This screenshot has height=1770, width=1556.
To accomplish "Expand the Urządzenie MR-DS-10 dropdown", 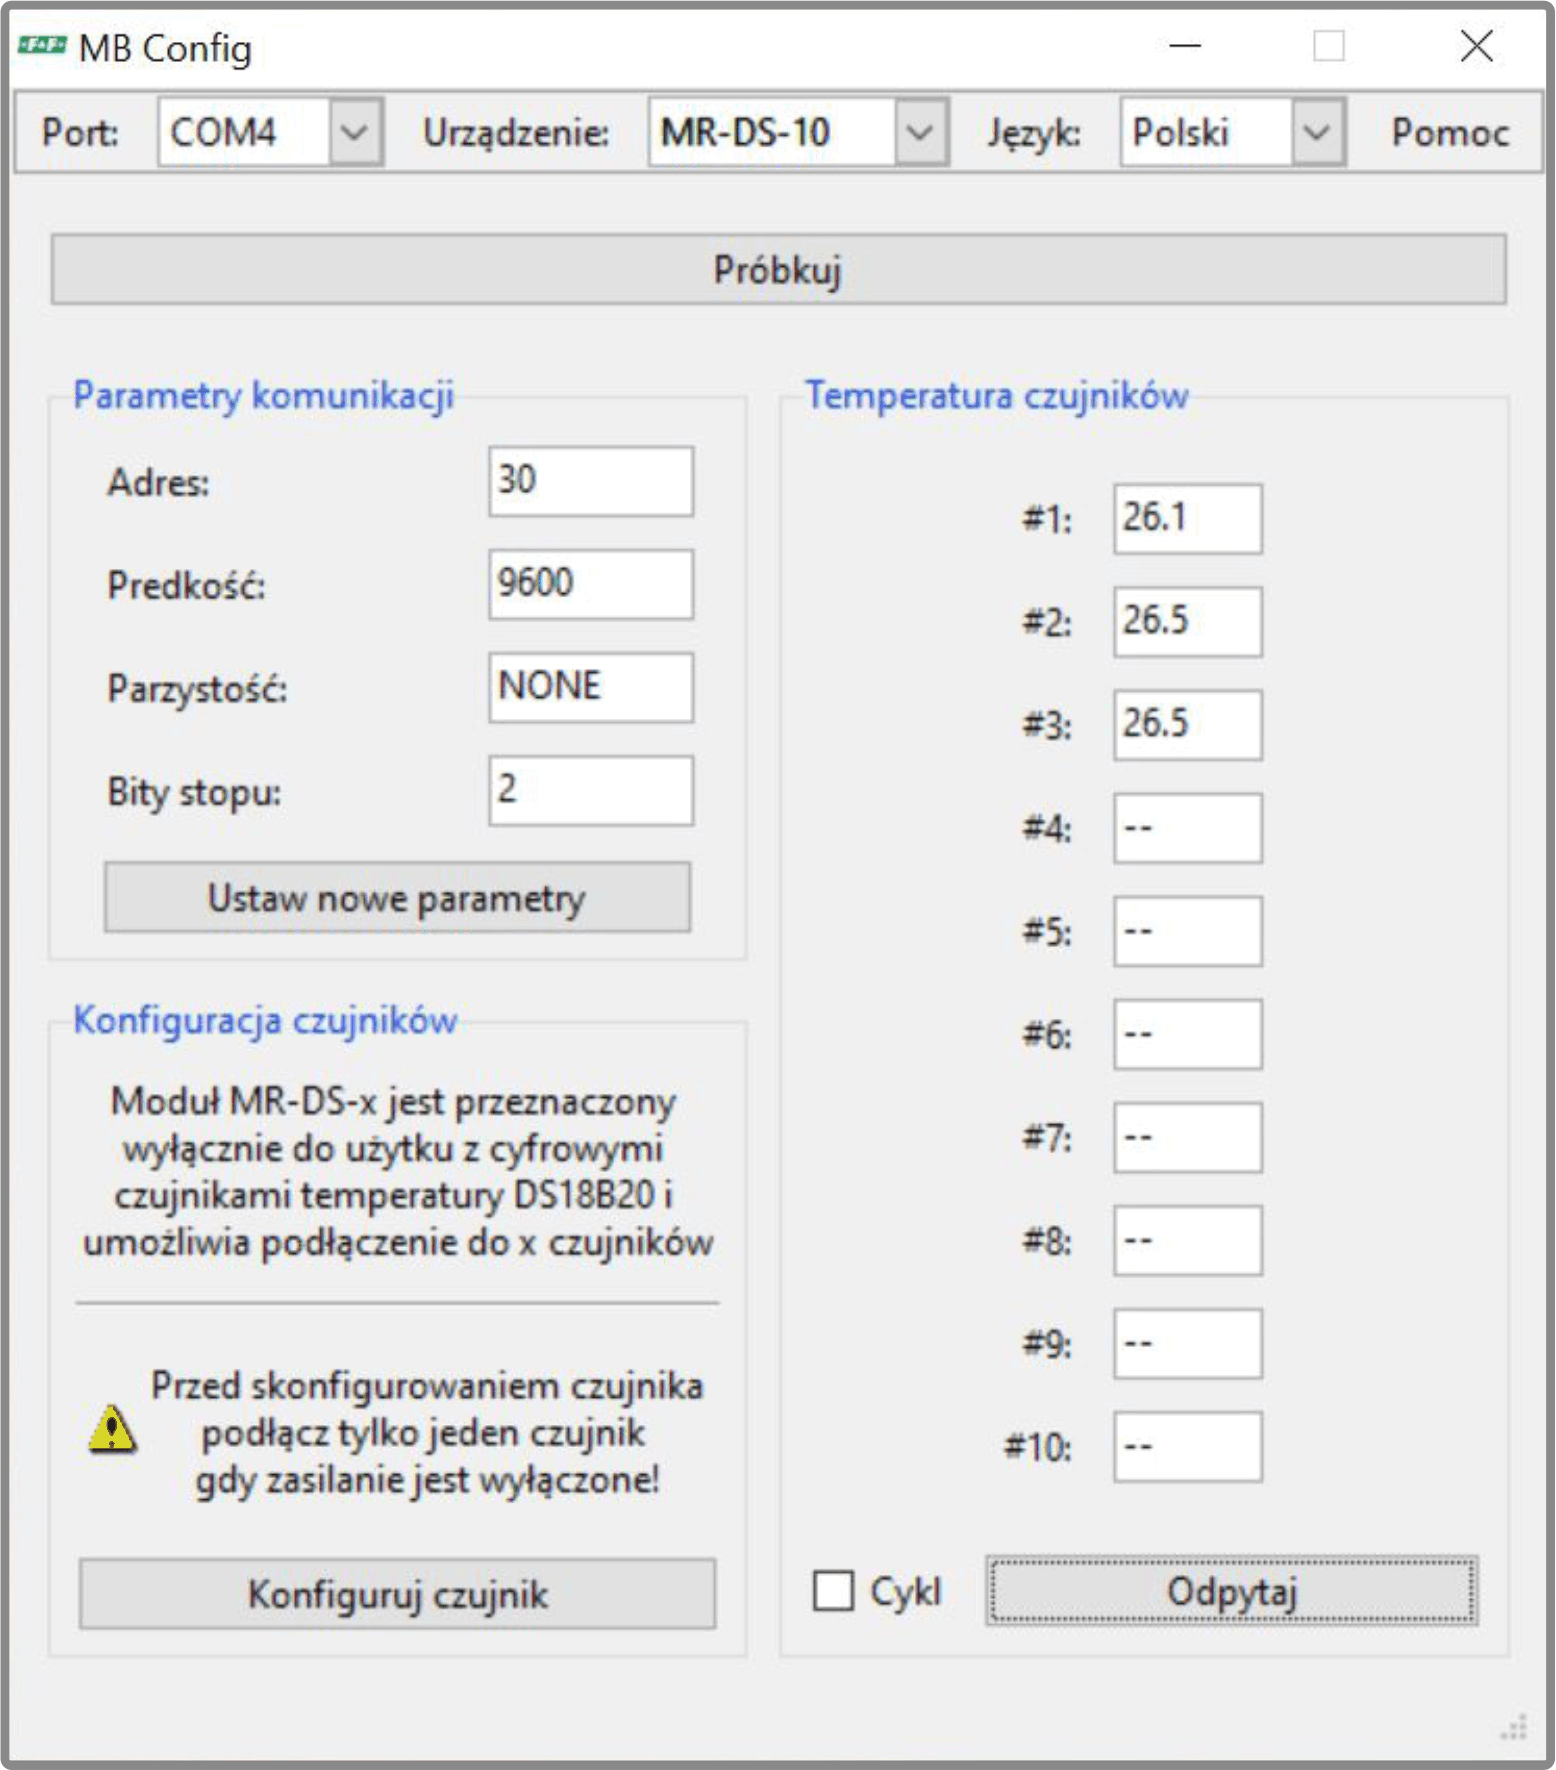I will (920, 132).
